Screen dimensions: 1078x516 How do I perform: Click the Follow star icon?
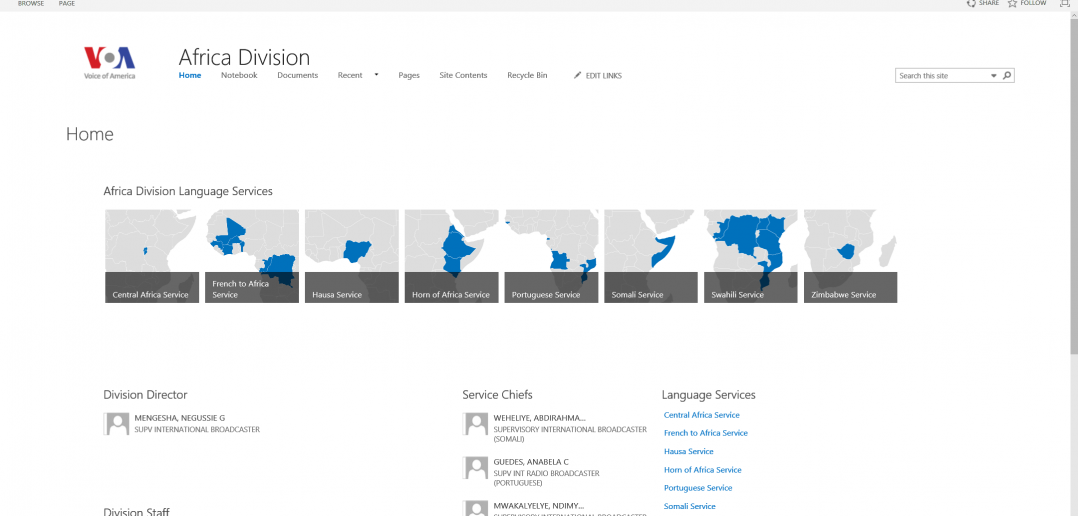[x=1012, y=3]
